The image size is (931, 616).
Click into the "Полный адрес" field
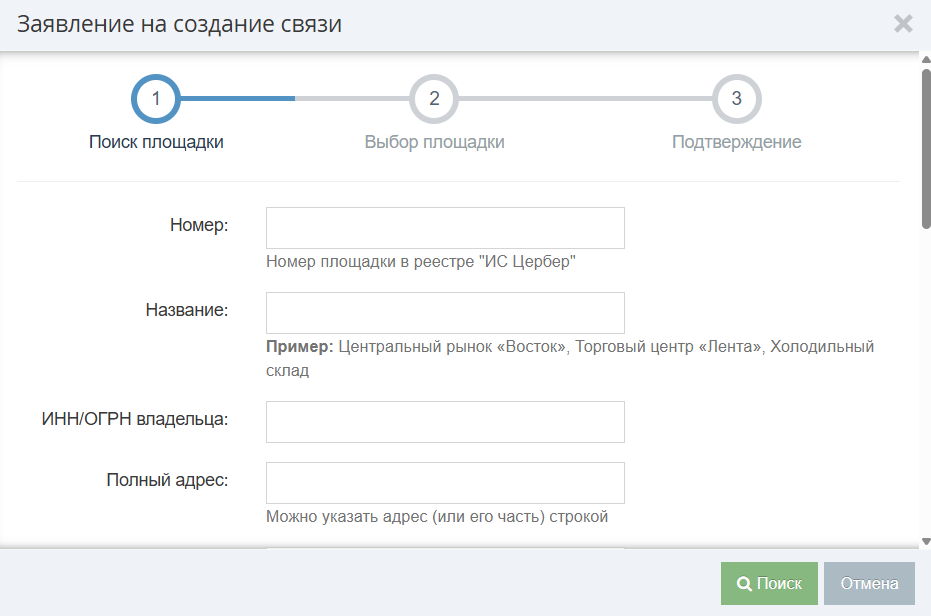tap(445, 483)
